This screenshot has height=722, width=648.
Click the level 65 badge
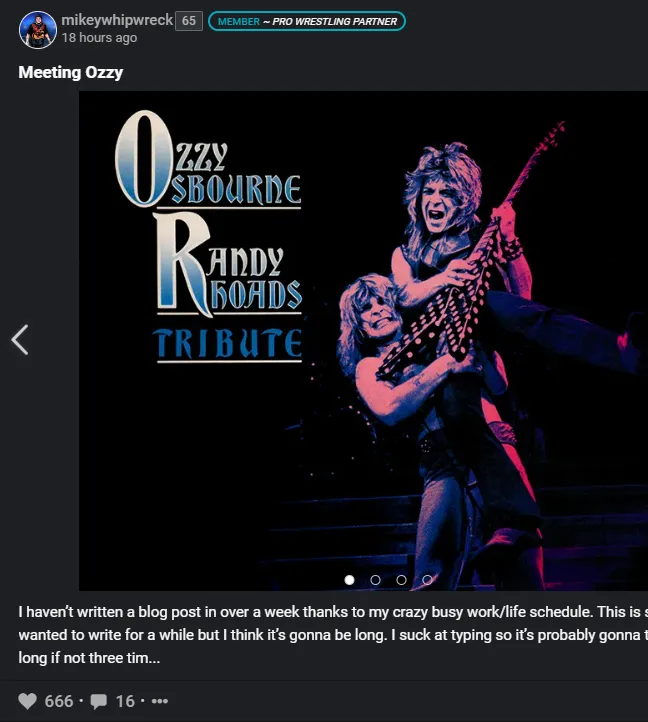(x=189, y=21)
